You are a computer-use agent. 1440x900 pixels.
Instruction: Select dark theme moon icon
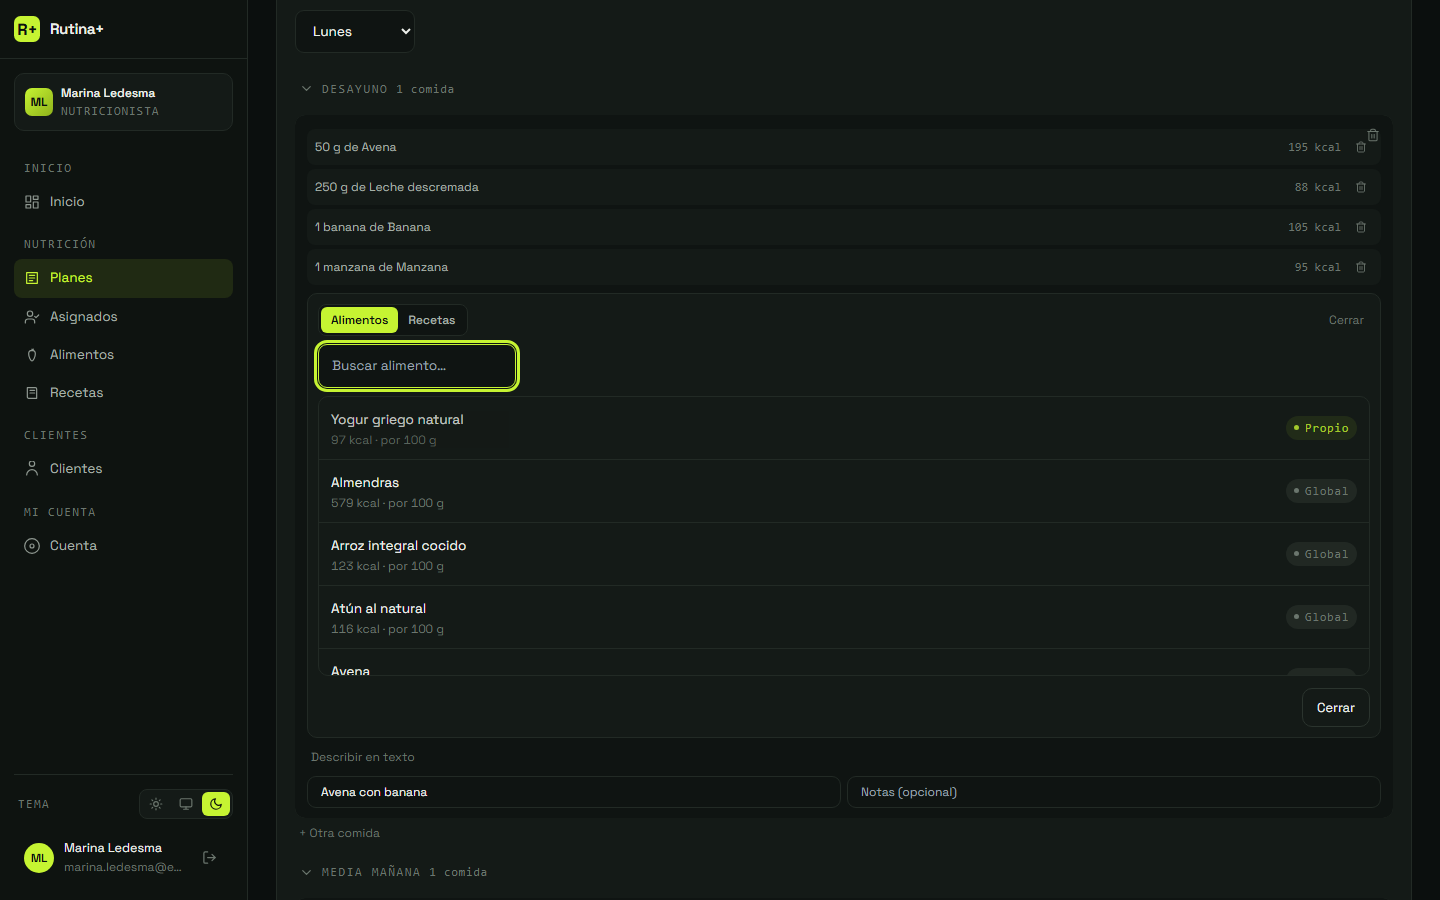(x=216, y=804)
